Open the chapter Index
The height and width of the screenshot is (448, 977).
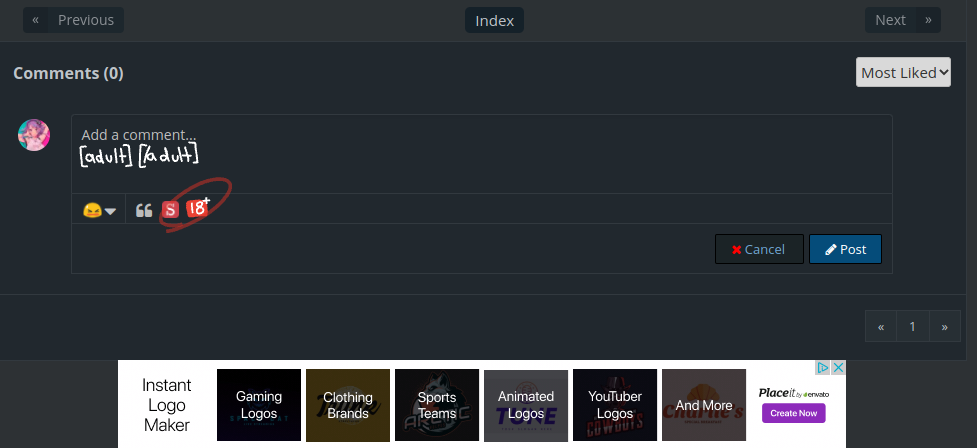pos(494,20)
